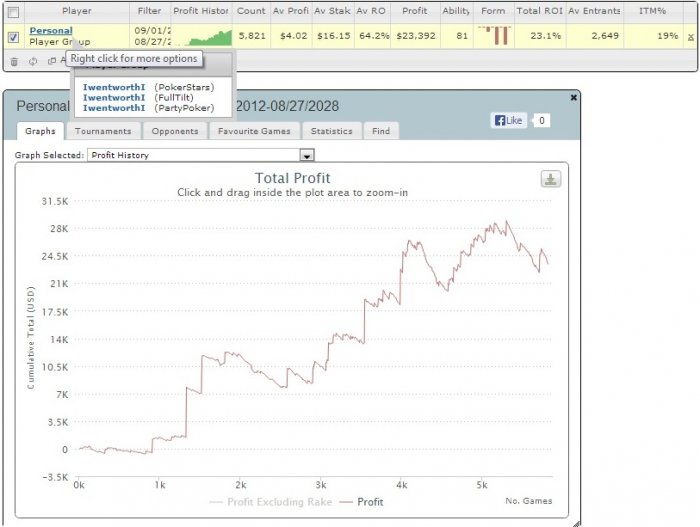
Task: Click the 5,821 count cell
Action: click(252, 36)
